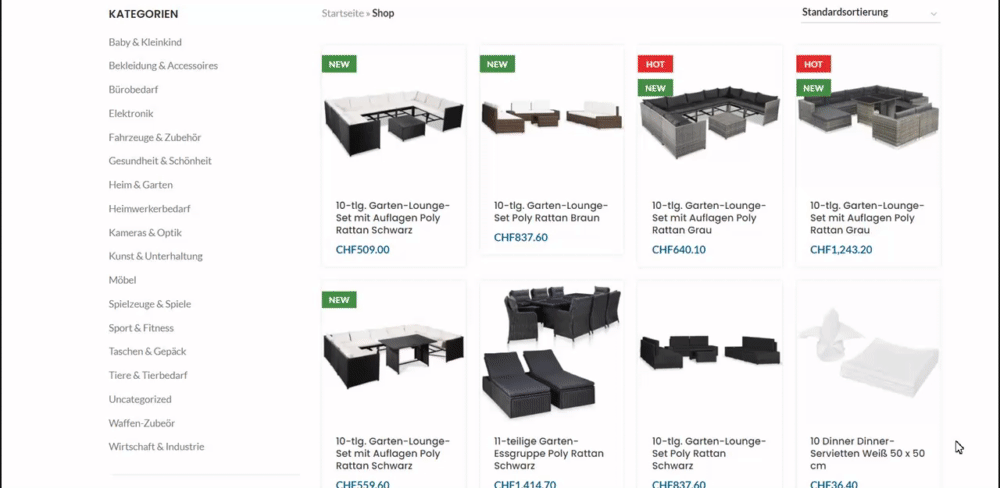This screenshot has width=1000, height=488.
Task: Click the NEW badge on CHF559.60 lounge set
Action: [x=339, y=300]
